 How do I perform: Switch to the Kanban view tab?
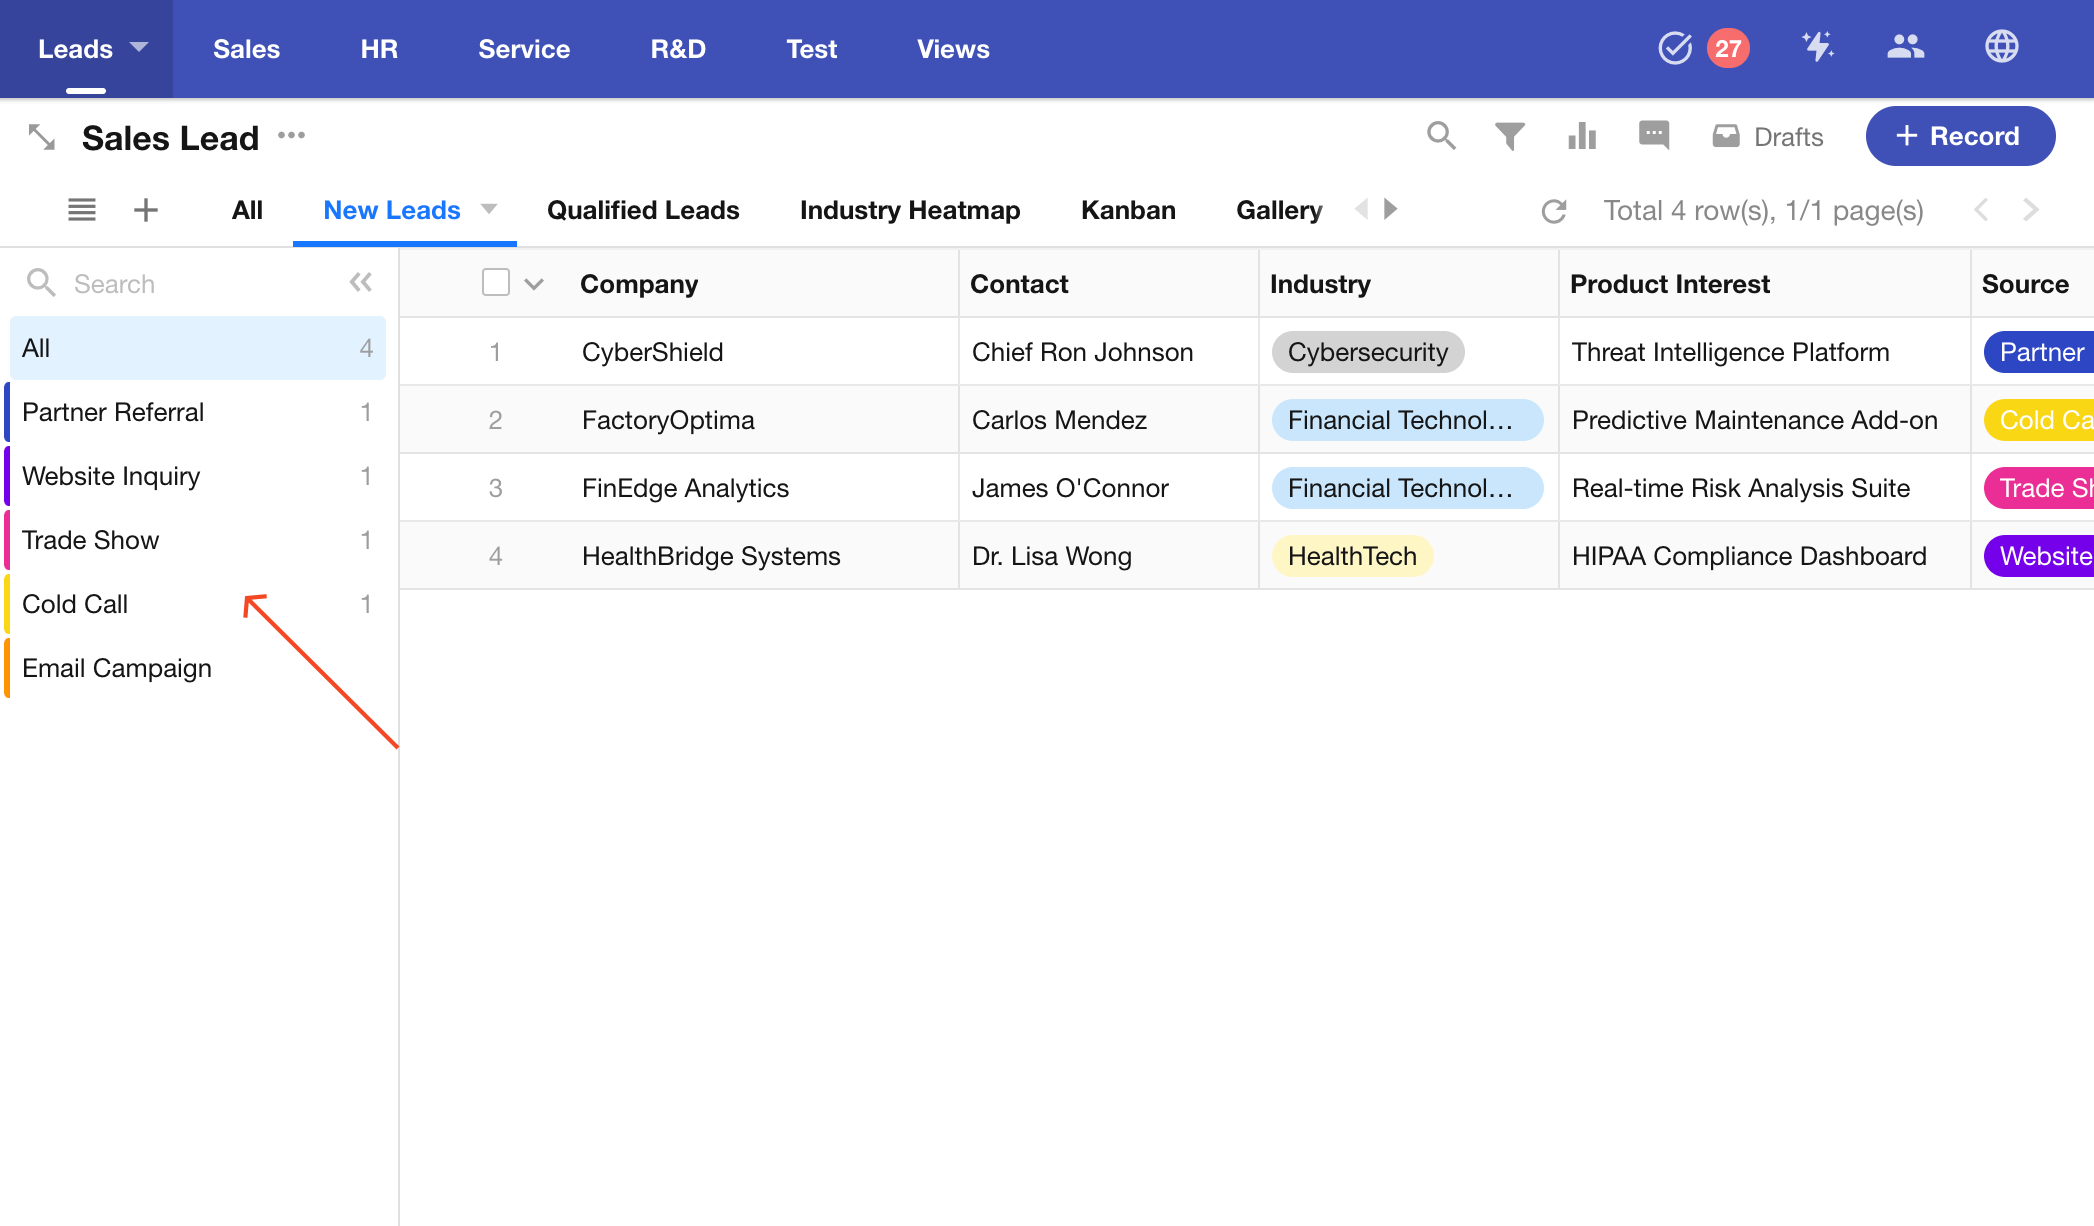1128,210
